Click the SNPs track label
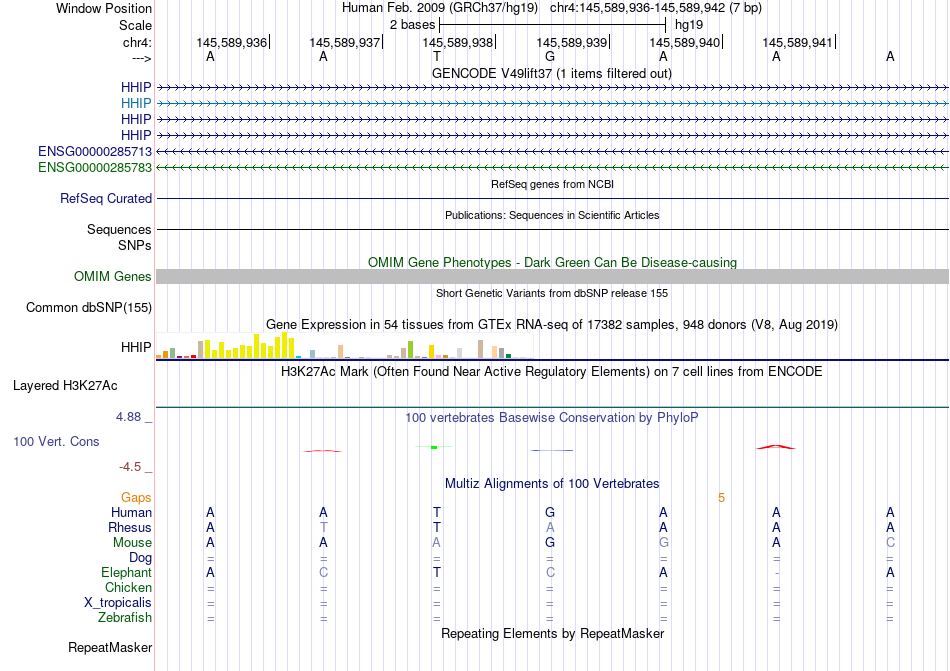Image resolution: width=950 pixels, height=671 pixels. pos(135,245)
